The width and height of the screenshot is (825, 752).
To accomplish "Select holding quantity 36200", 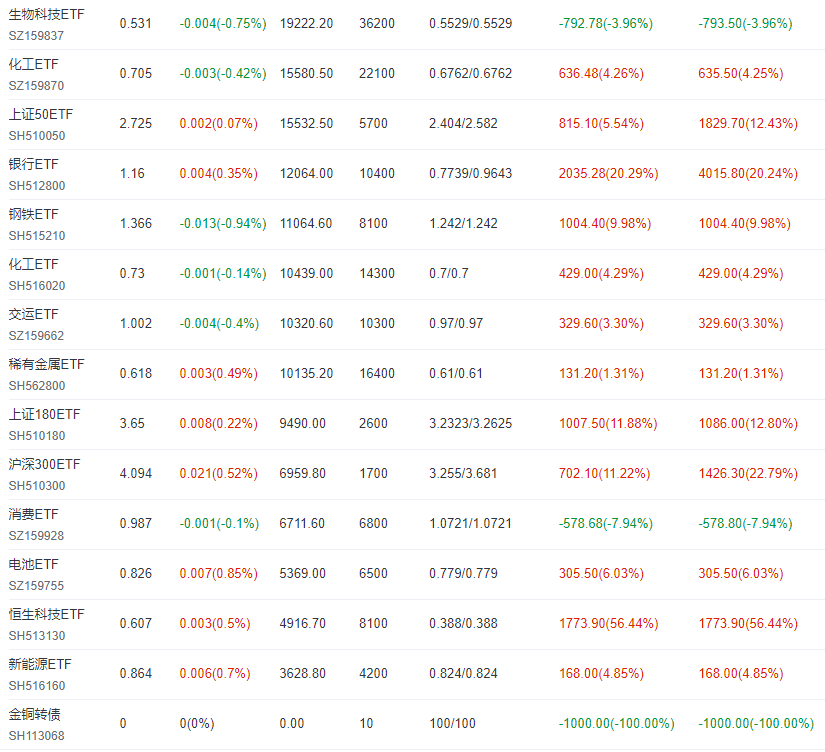I will [377, 24].
